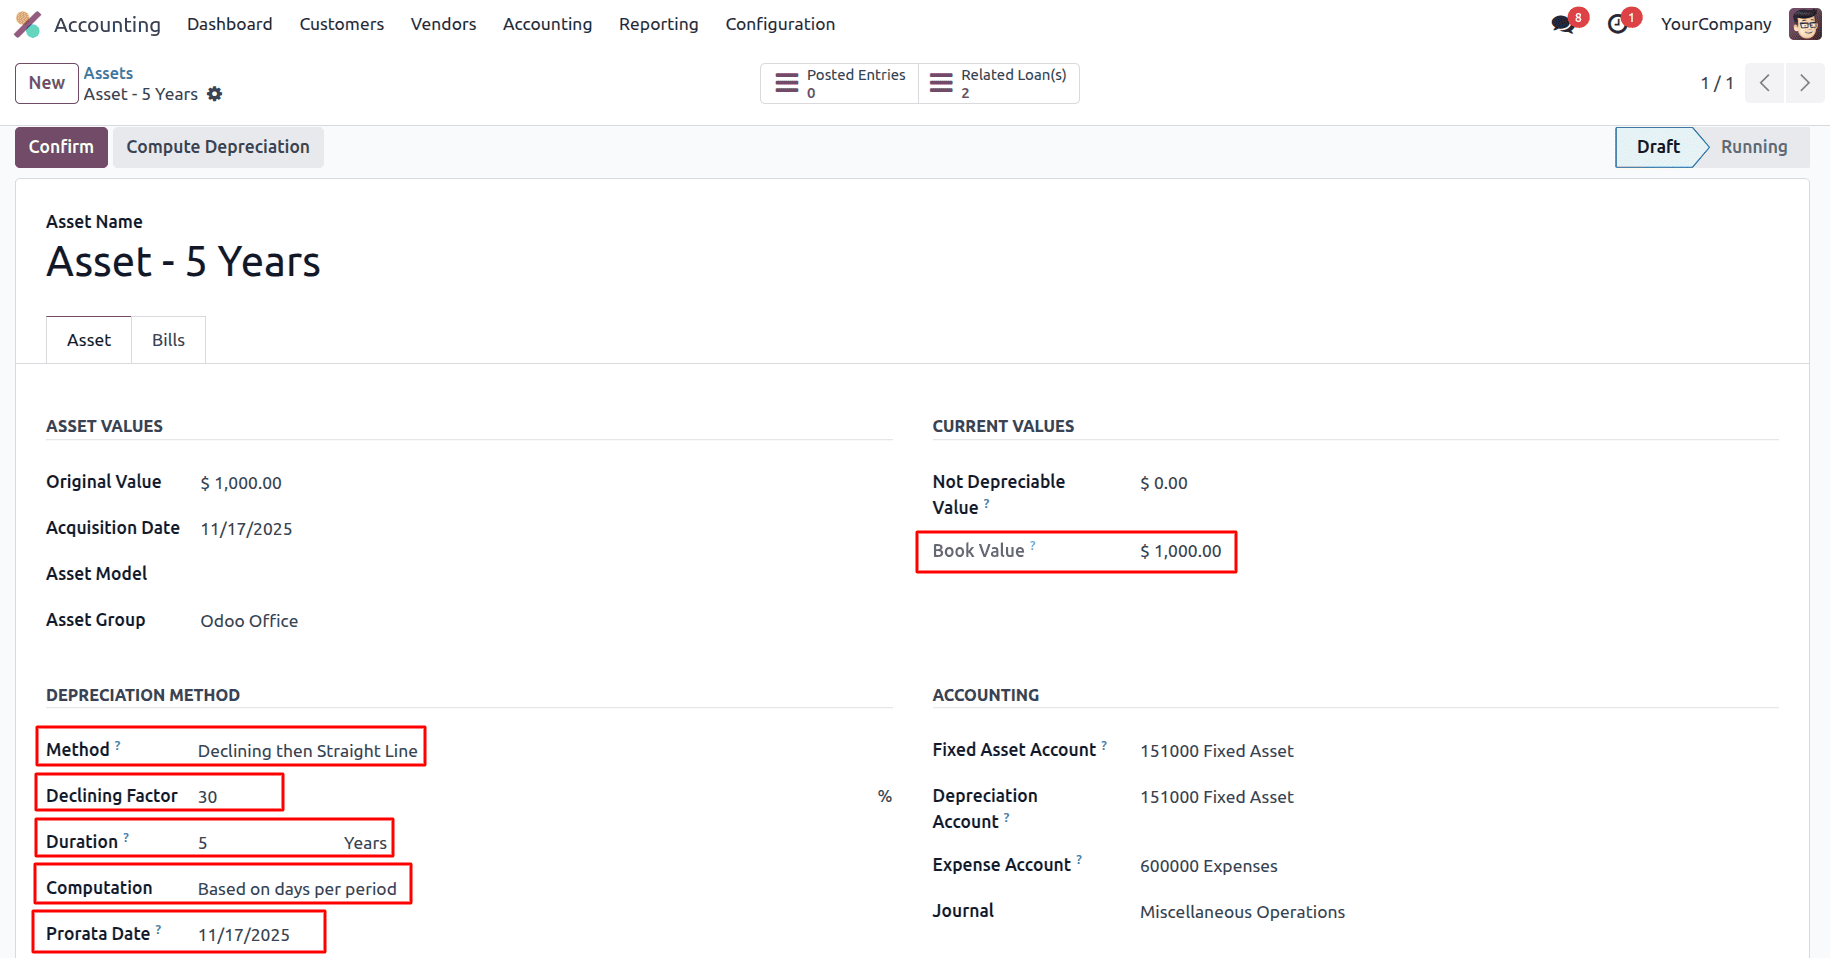Click the Posted Entries smart button icon
The height and width of the screenshot is (958, 1830).
pyautogui.click(x=786, y=83)
